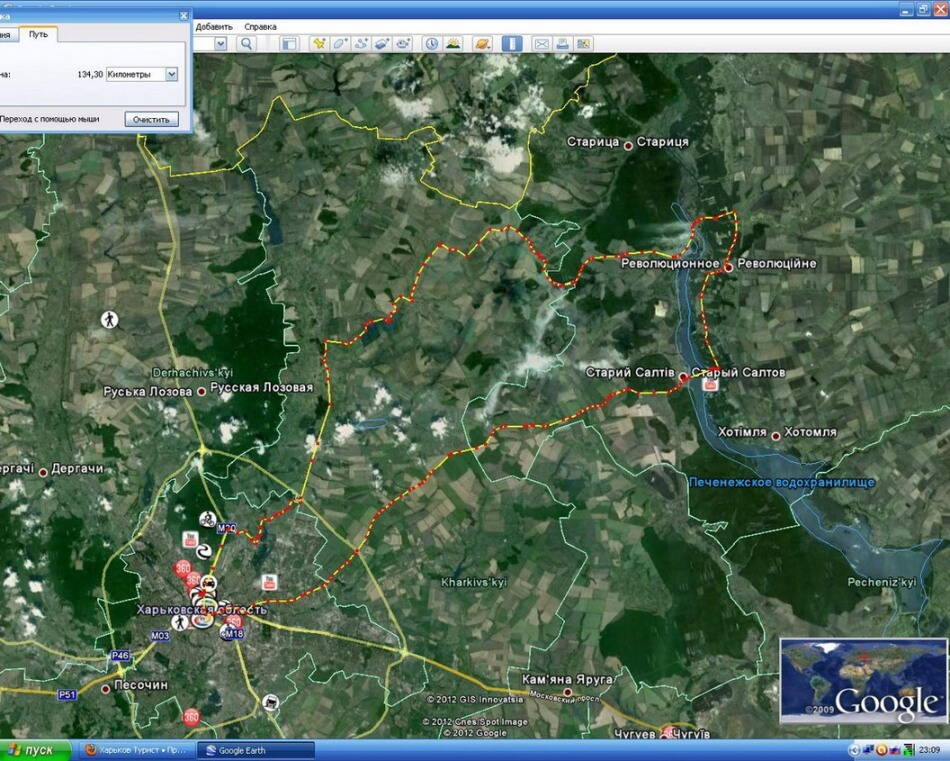Toggle the sunlight display icon
The image size is (950, 761).
click(x=453, y=44)
